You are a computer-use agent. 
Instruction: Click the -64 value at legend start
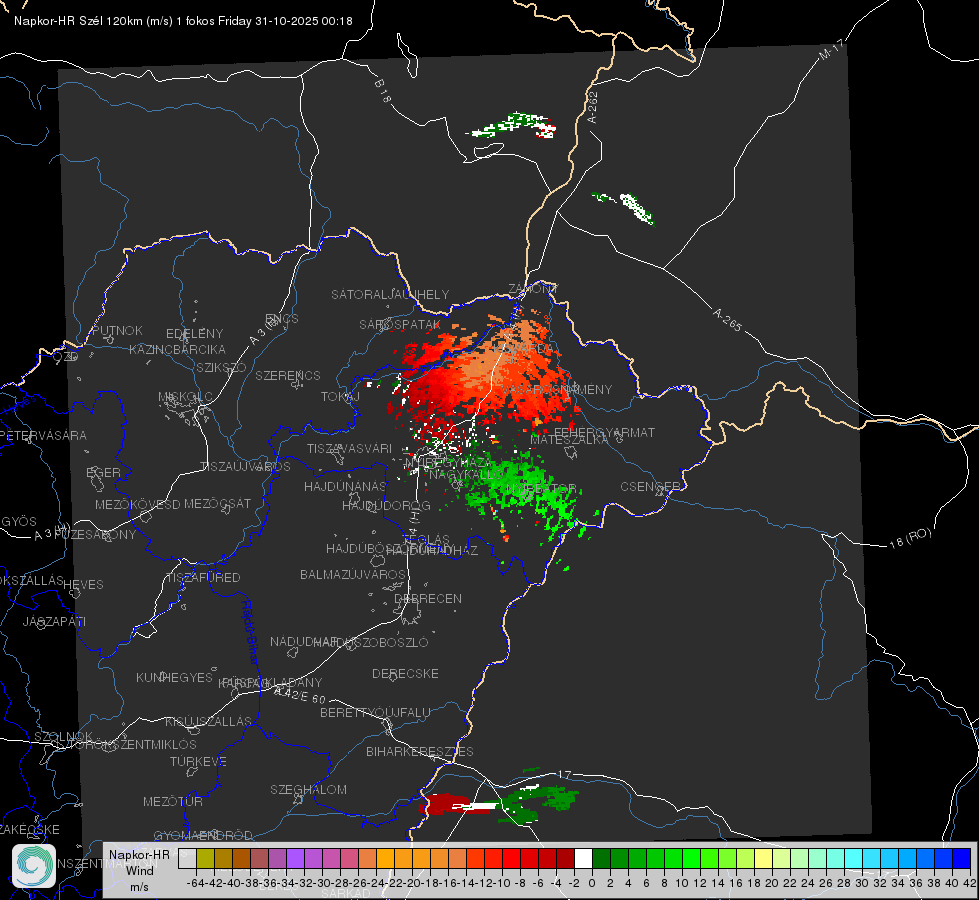tap(195, 883)
